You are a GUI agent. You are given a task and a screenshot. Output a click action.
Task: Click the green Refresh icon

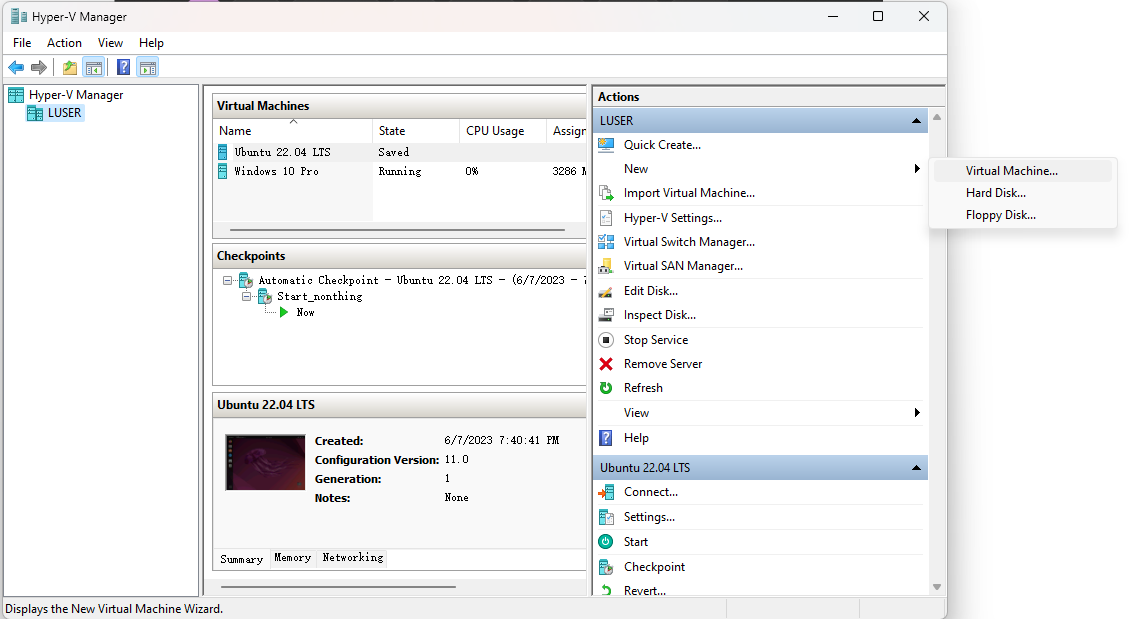[606, 388]
